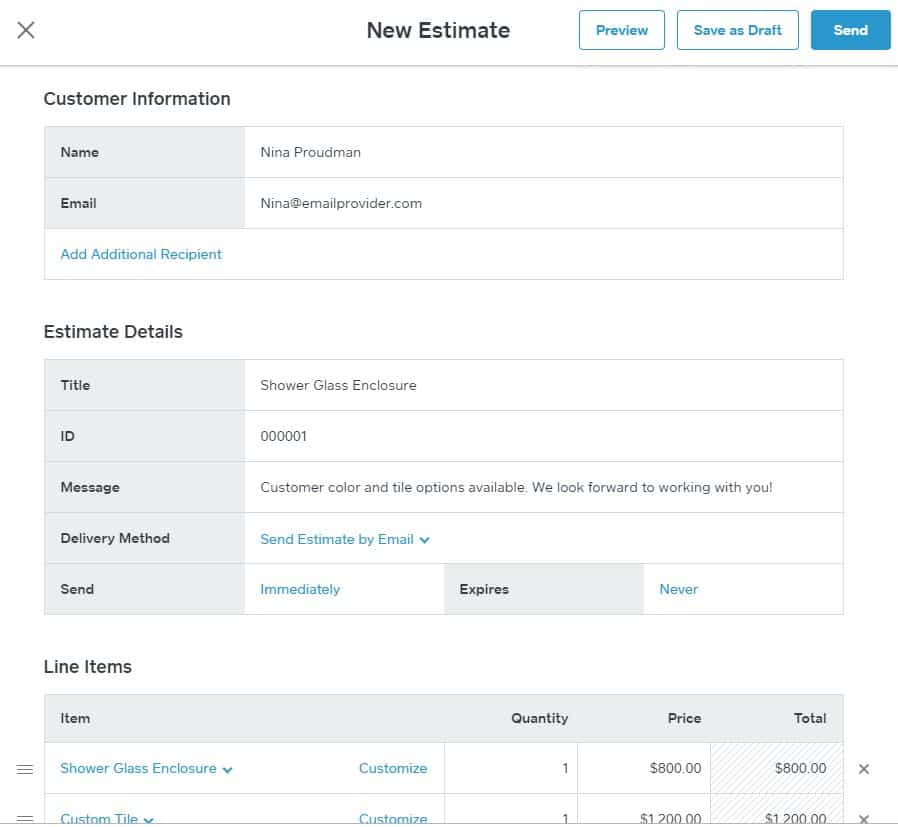
Task: Change the Never expiration setting
Action: pos(678,589)
